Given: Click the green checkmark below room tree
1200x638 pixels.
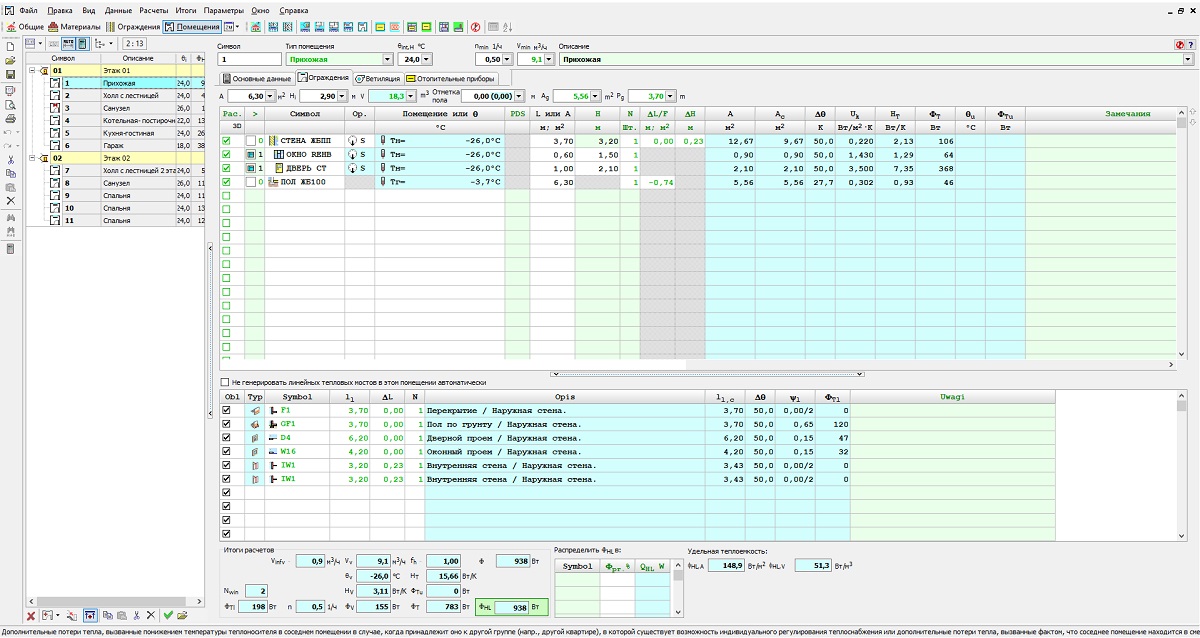Looking at the screenshot, I should [168, 615].
